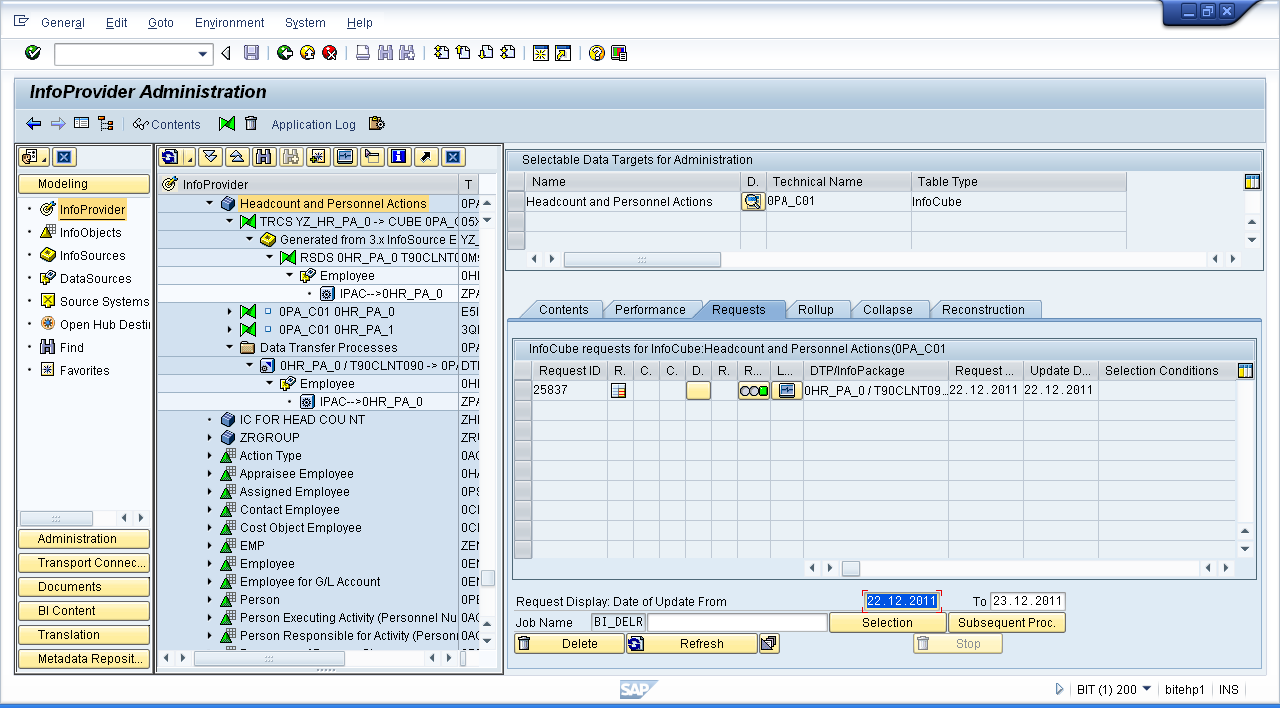The image size is (1280, 708).
Task: Click the display icon for Headcount and Personnel Actions target
Action: pos(752,201)
